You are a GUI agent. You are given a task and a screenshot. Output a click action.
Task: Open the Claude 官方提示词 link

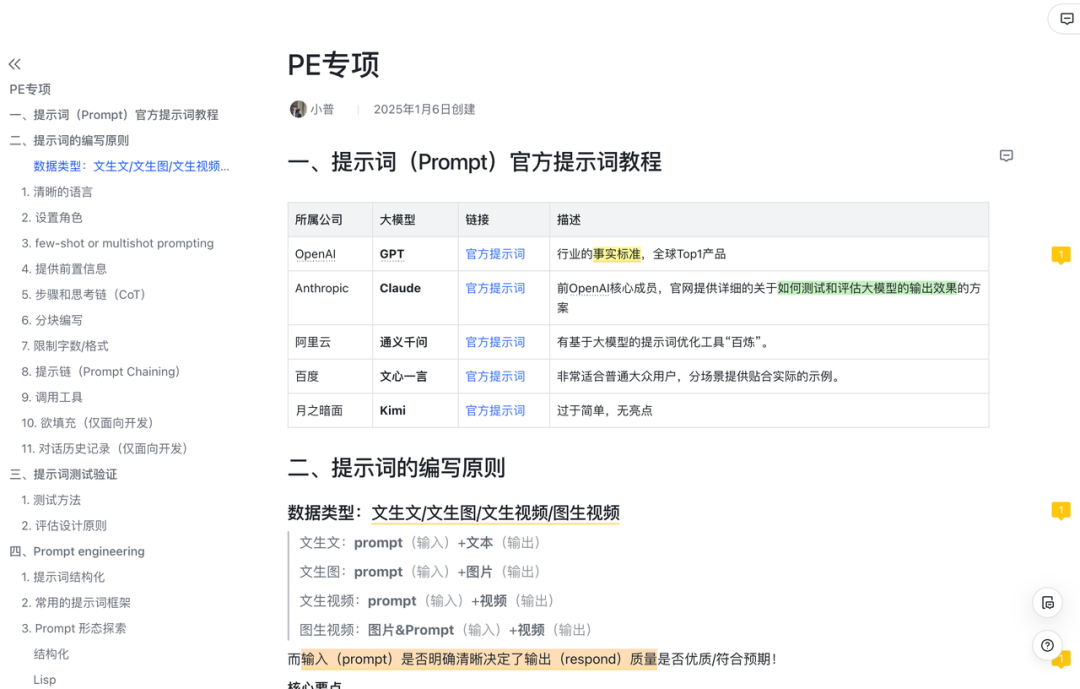tap(495, 288)
